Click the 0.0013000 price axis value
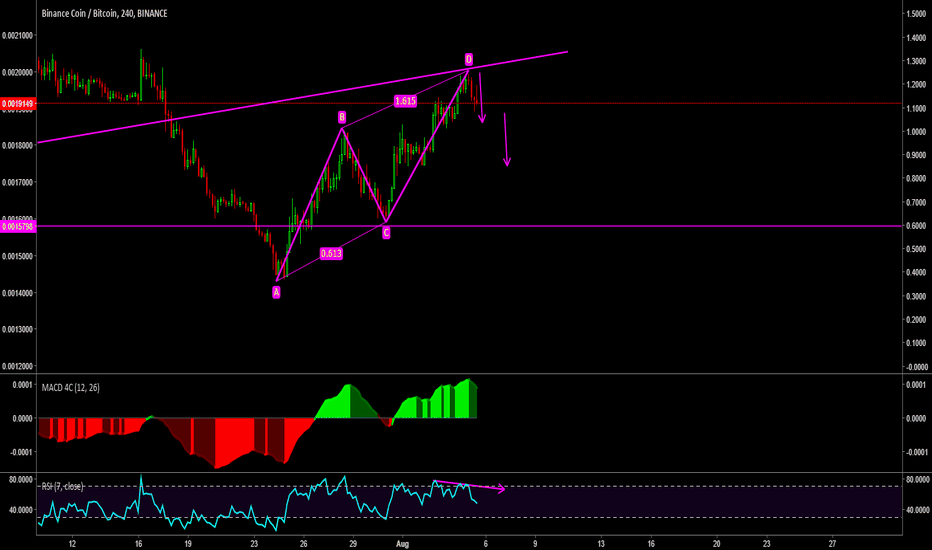 point(17,329)
